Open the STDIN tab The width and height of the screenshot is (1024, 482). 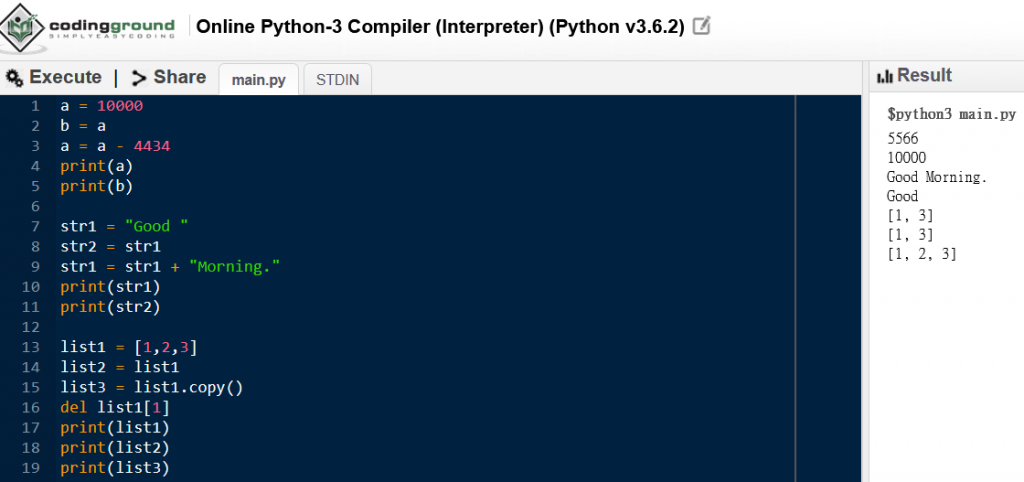point(338,80)
